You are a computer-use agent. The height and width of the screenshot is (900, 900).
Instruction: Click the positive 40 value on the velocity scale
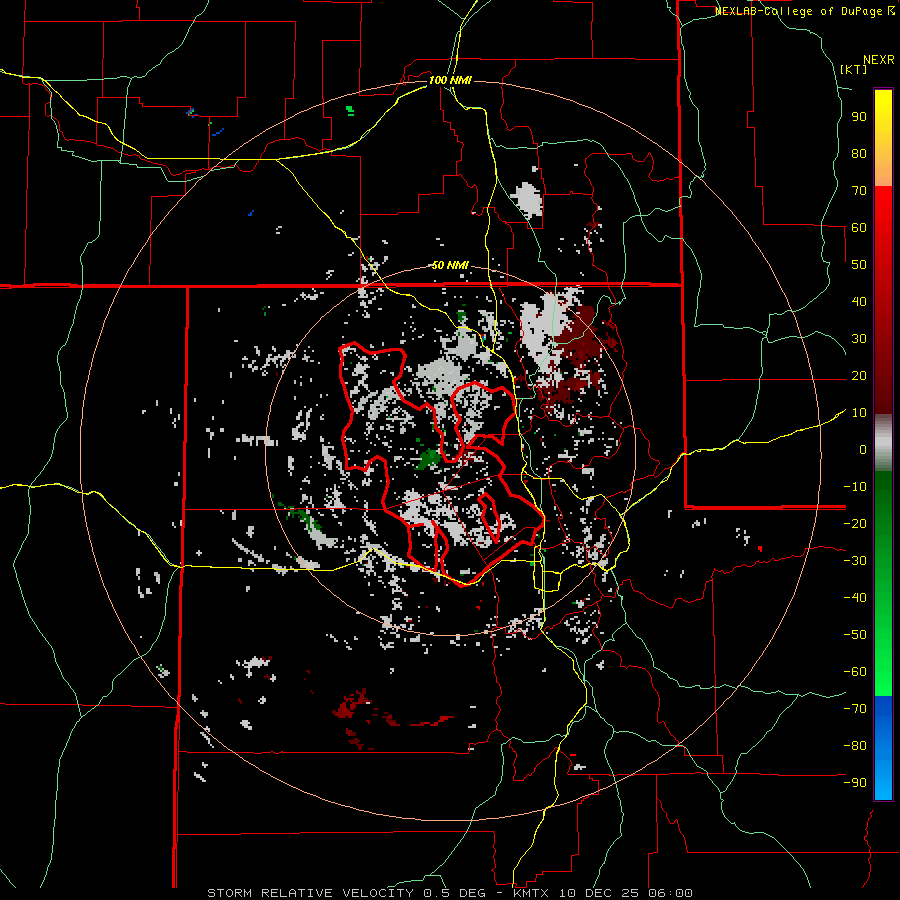pyautogui.click(x=859, y=301)
